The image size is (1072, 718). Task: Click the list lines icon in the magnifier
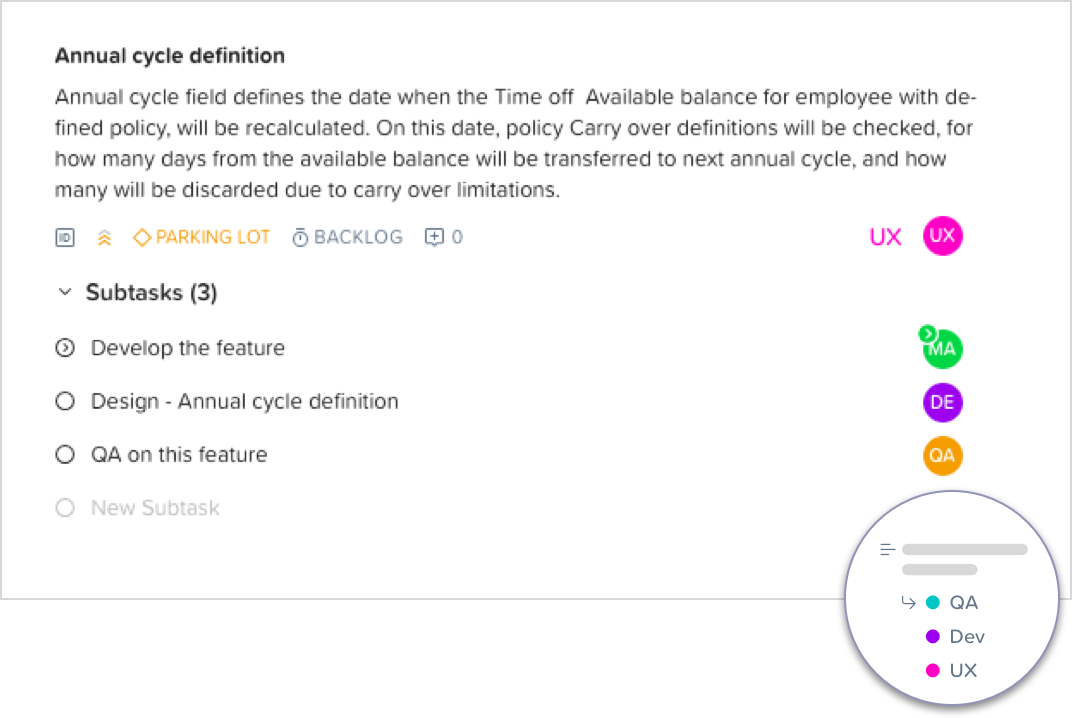click(x=886, y=549)
